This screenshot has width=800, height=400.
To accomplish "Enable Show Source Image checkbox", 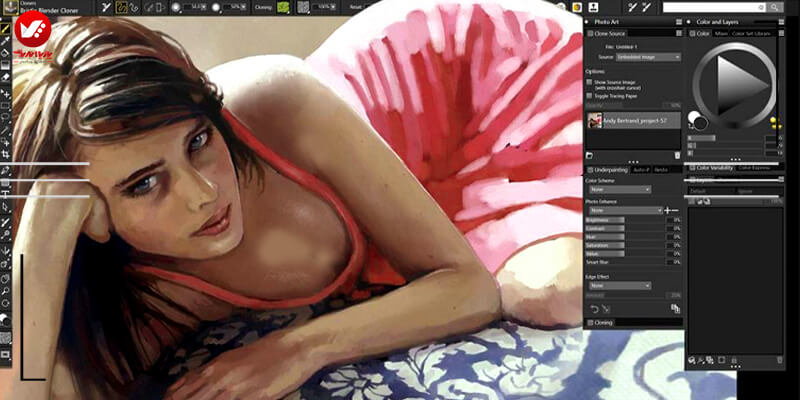I will pyautogui.click(x=589, y=82).
